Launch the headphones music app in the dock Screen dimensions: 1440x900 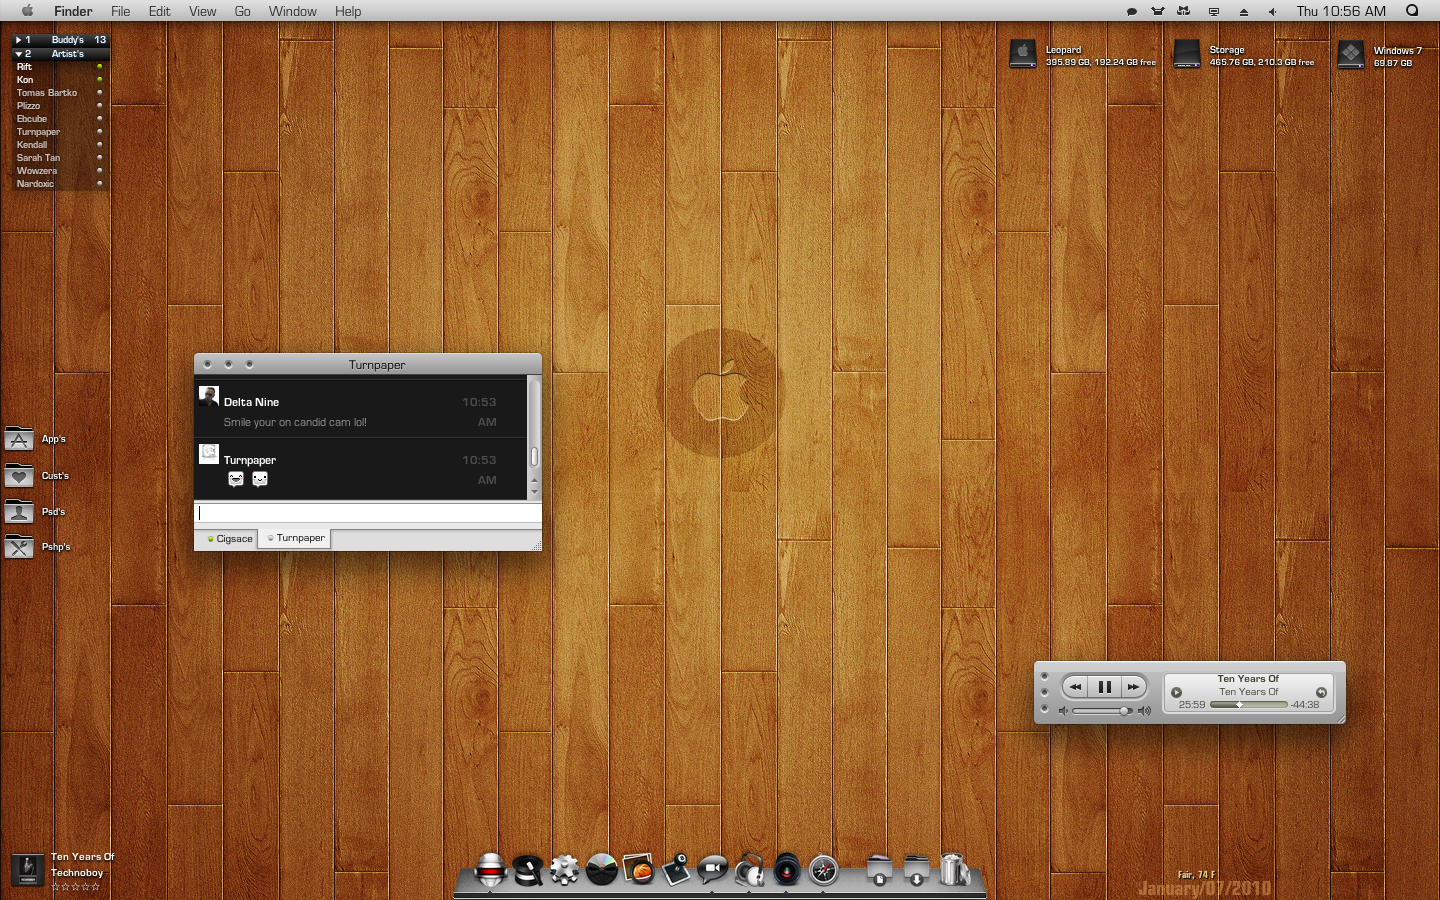(x=750, y=869)
